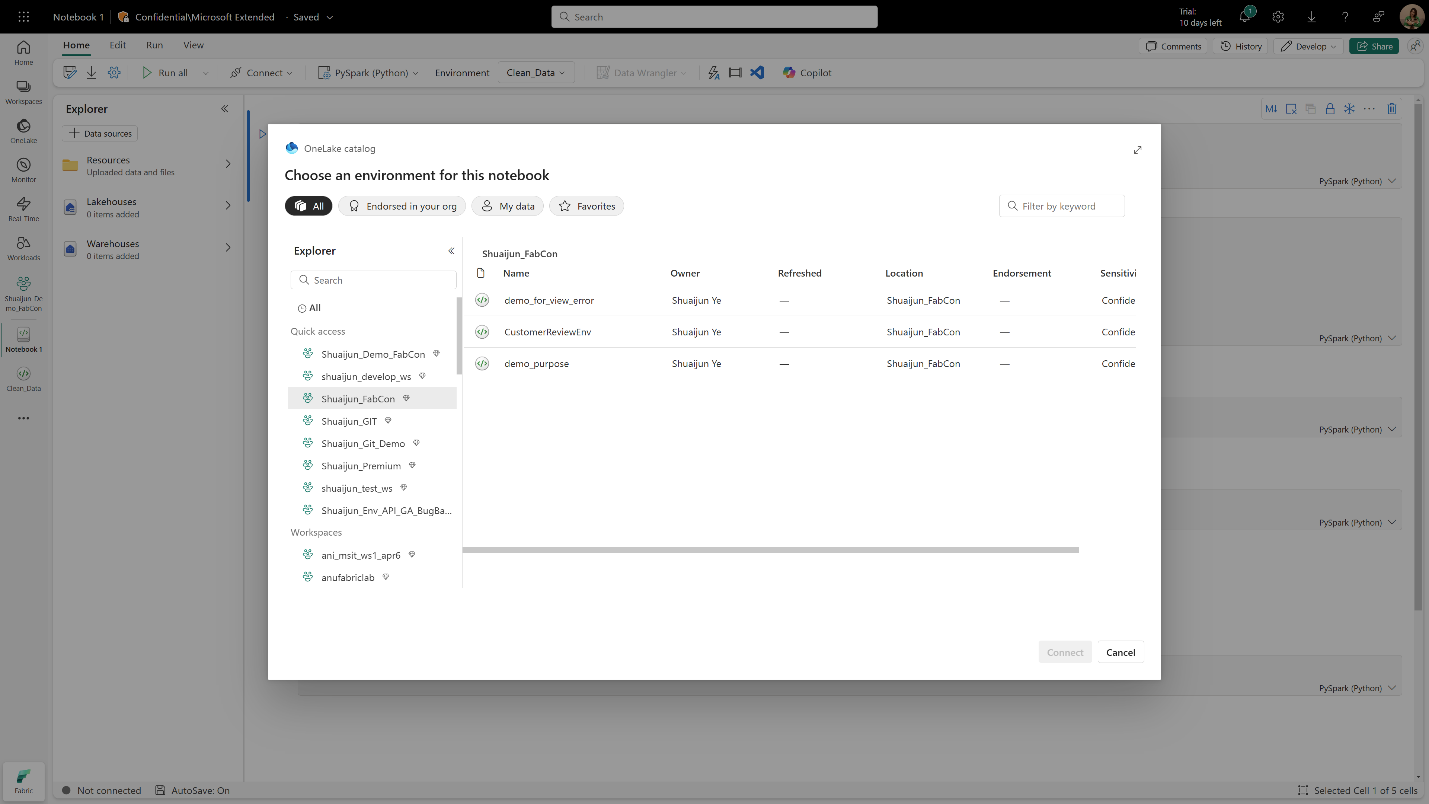Click the Cancel button

point(1121,652)
